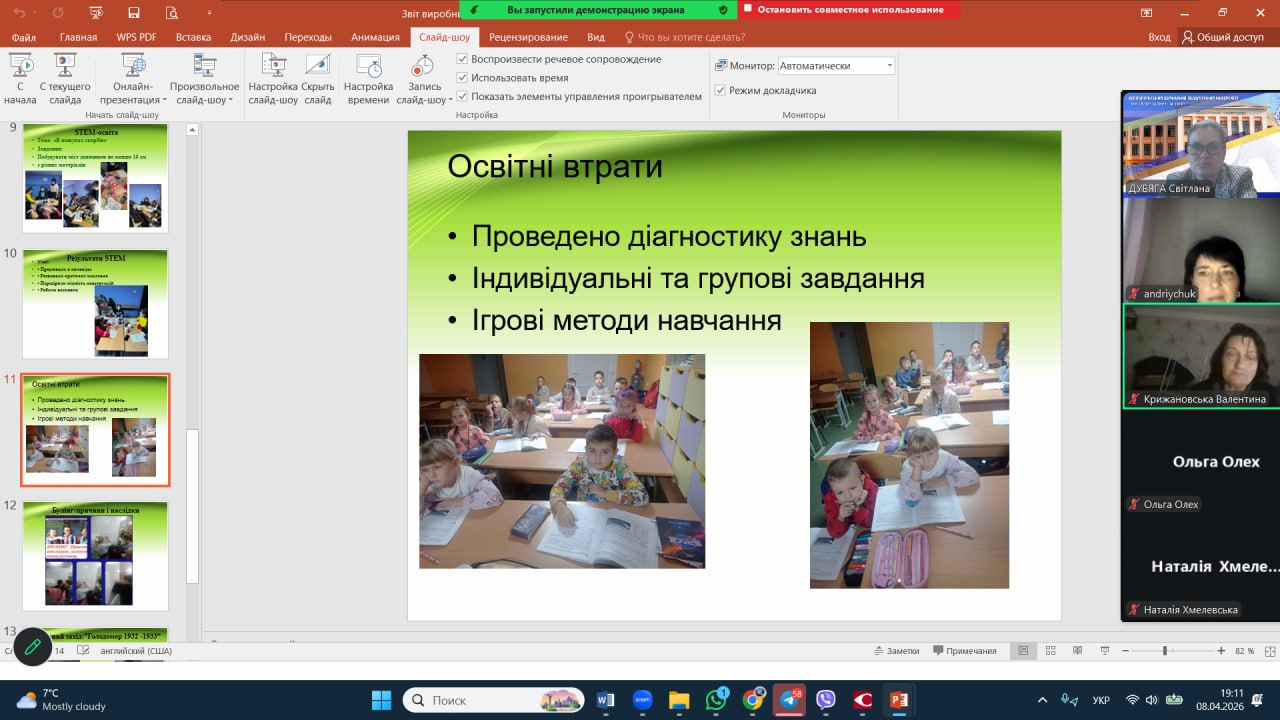Open the Монитор dropdown list
The image size is (1280, 720).
[x=889, y=66]
